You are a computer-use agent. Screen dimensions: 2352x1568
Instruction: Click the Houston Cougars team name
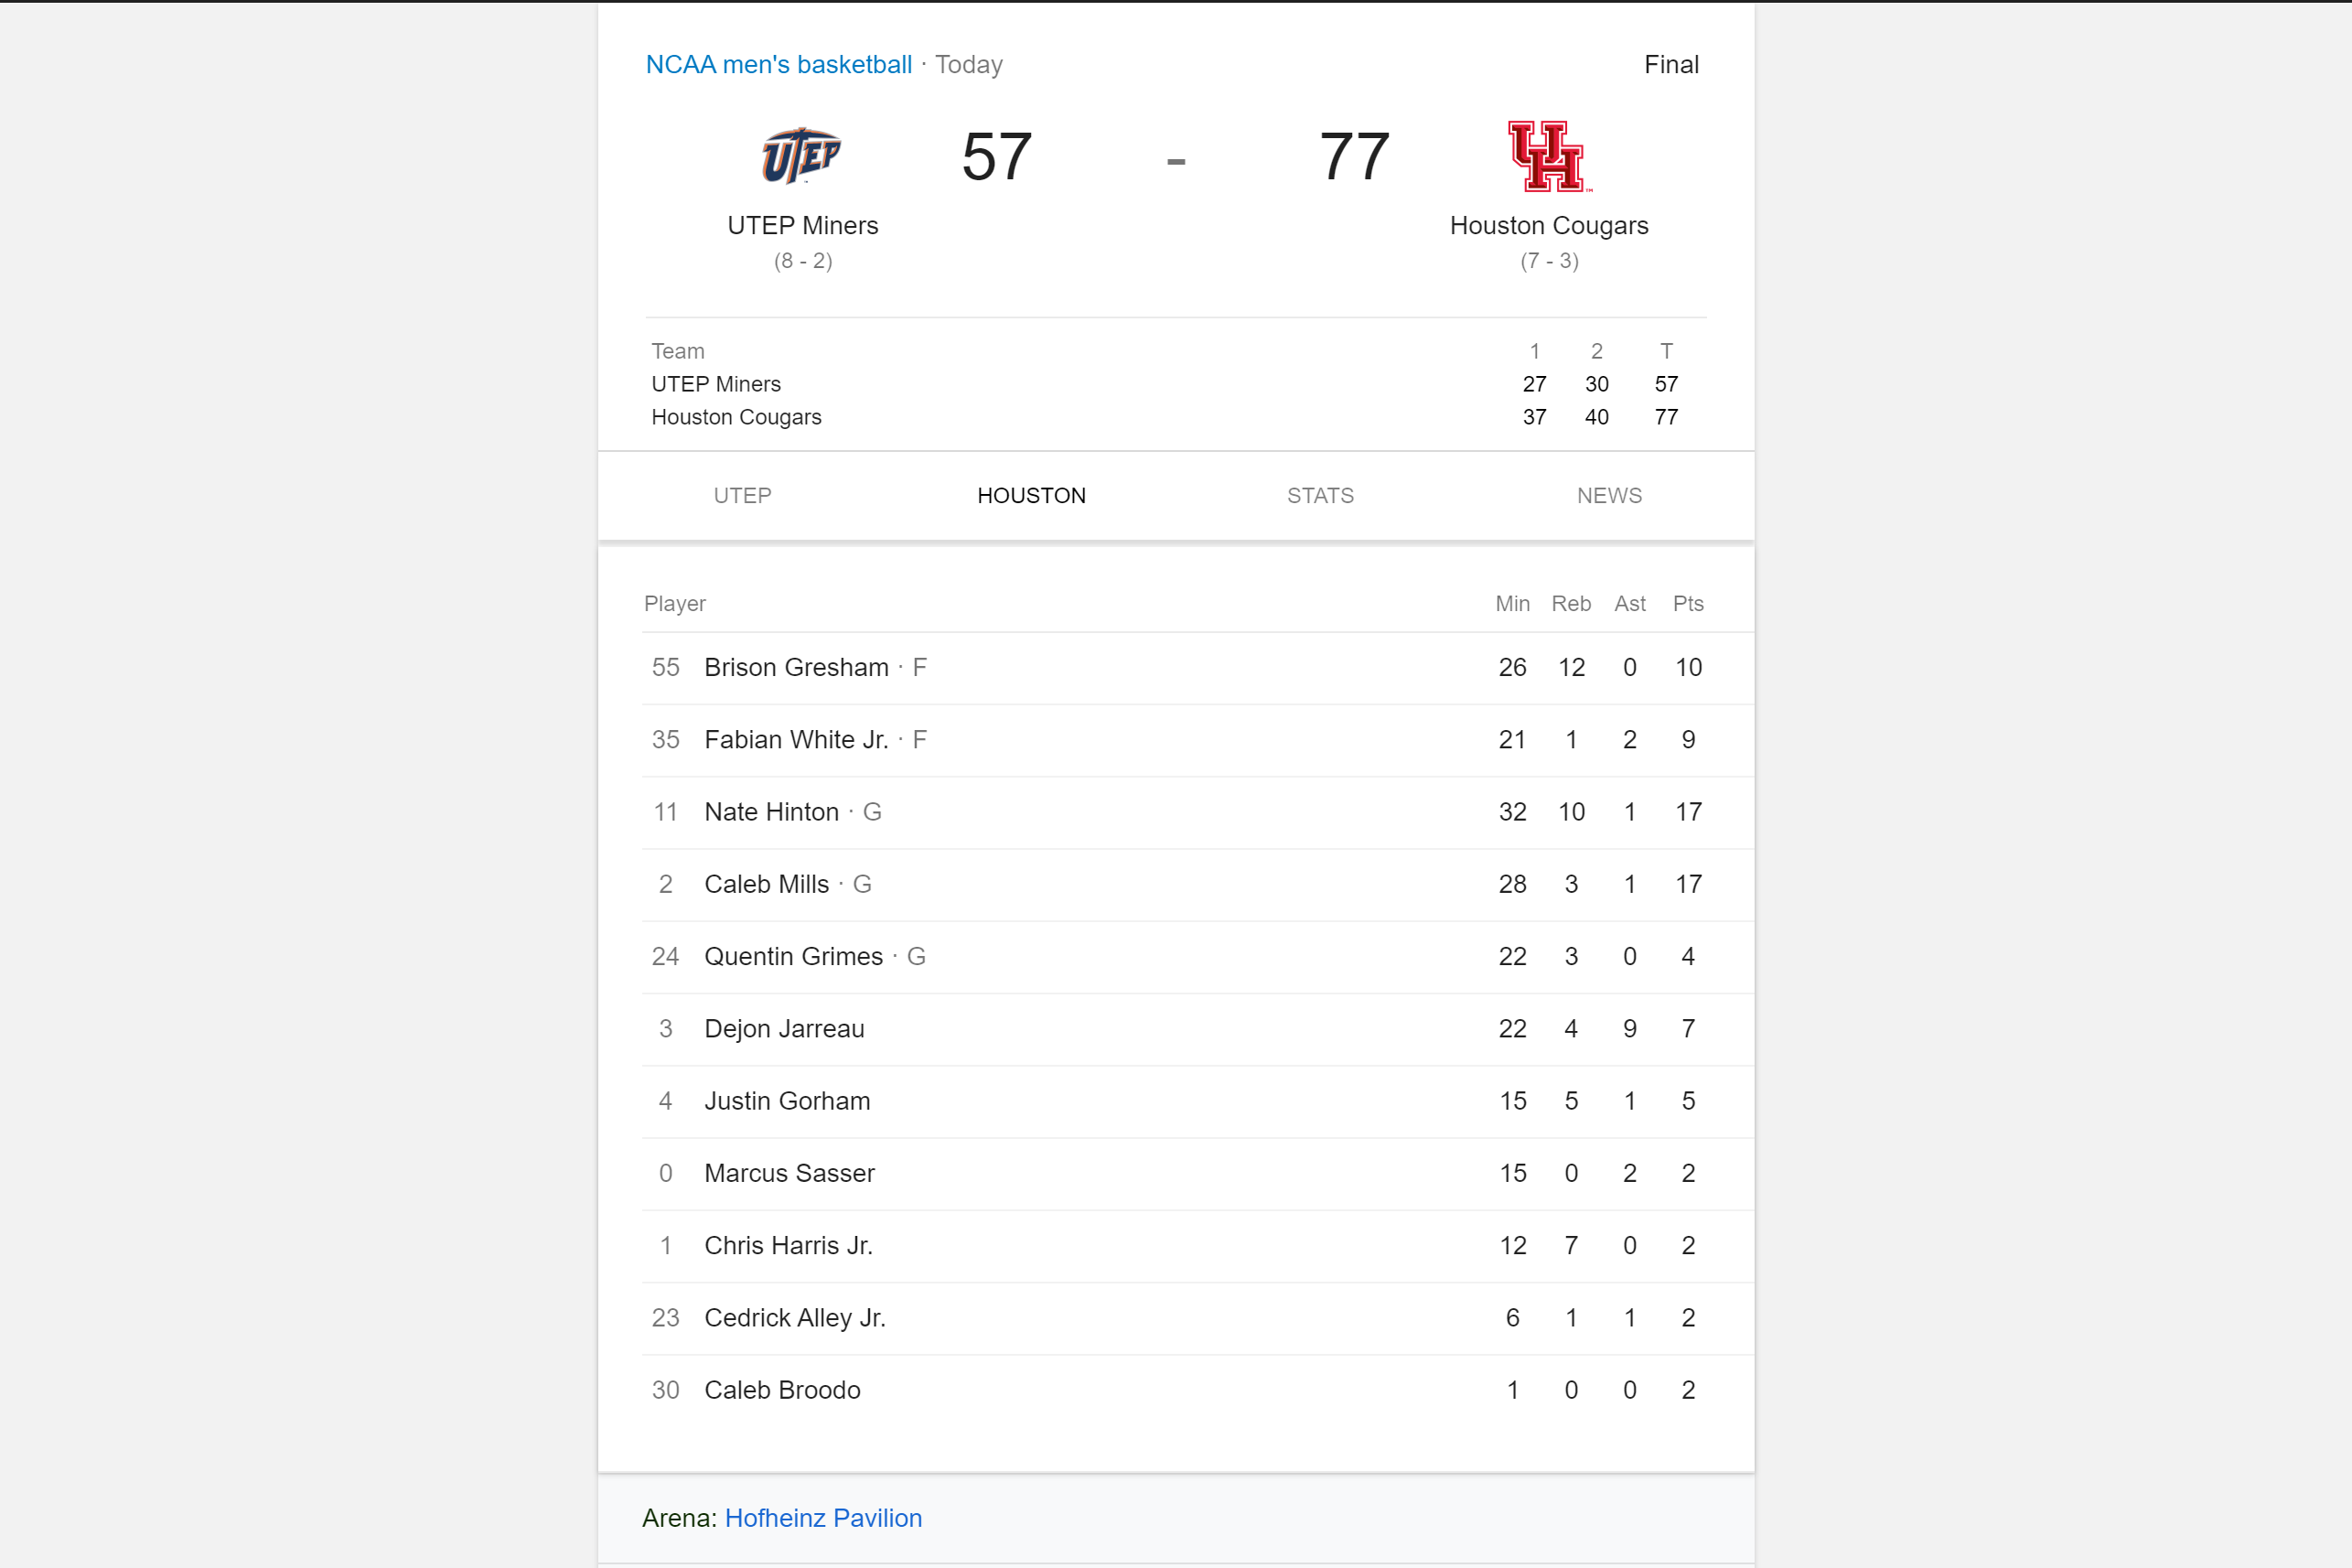click(x=1549, y=226)
